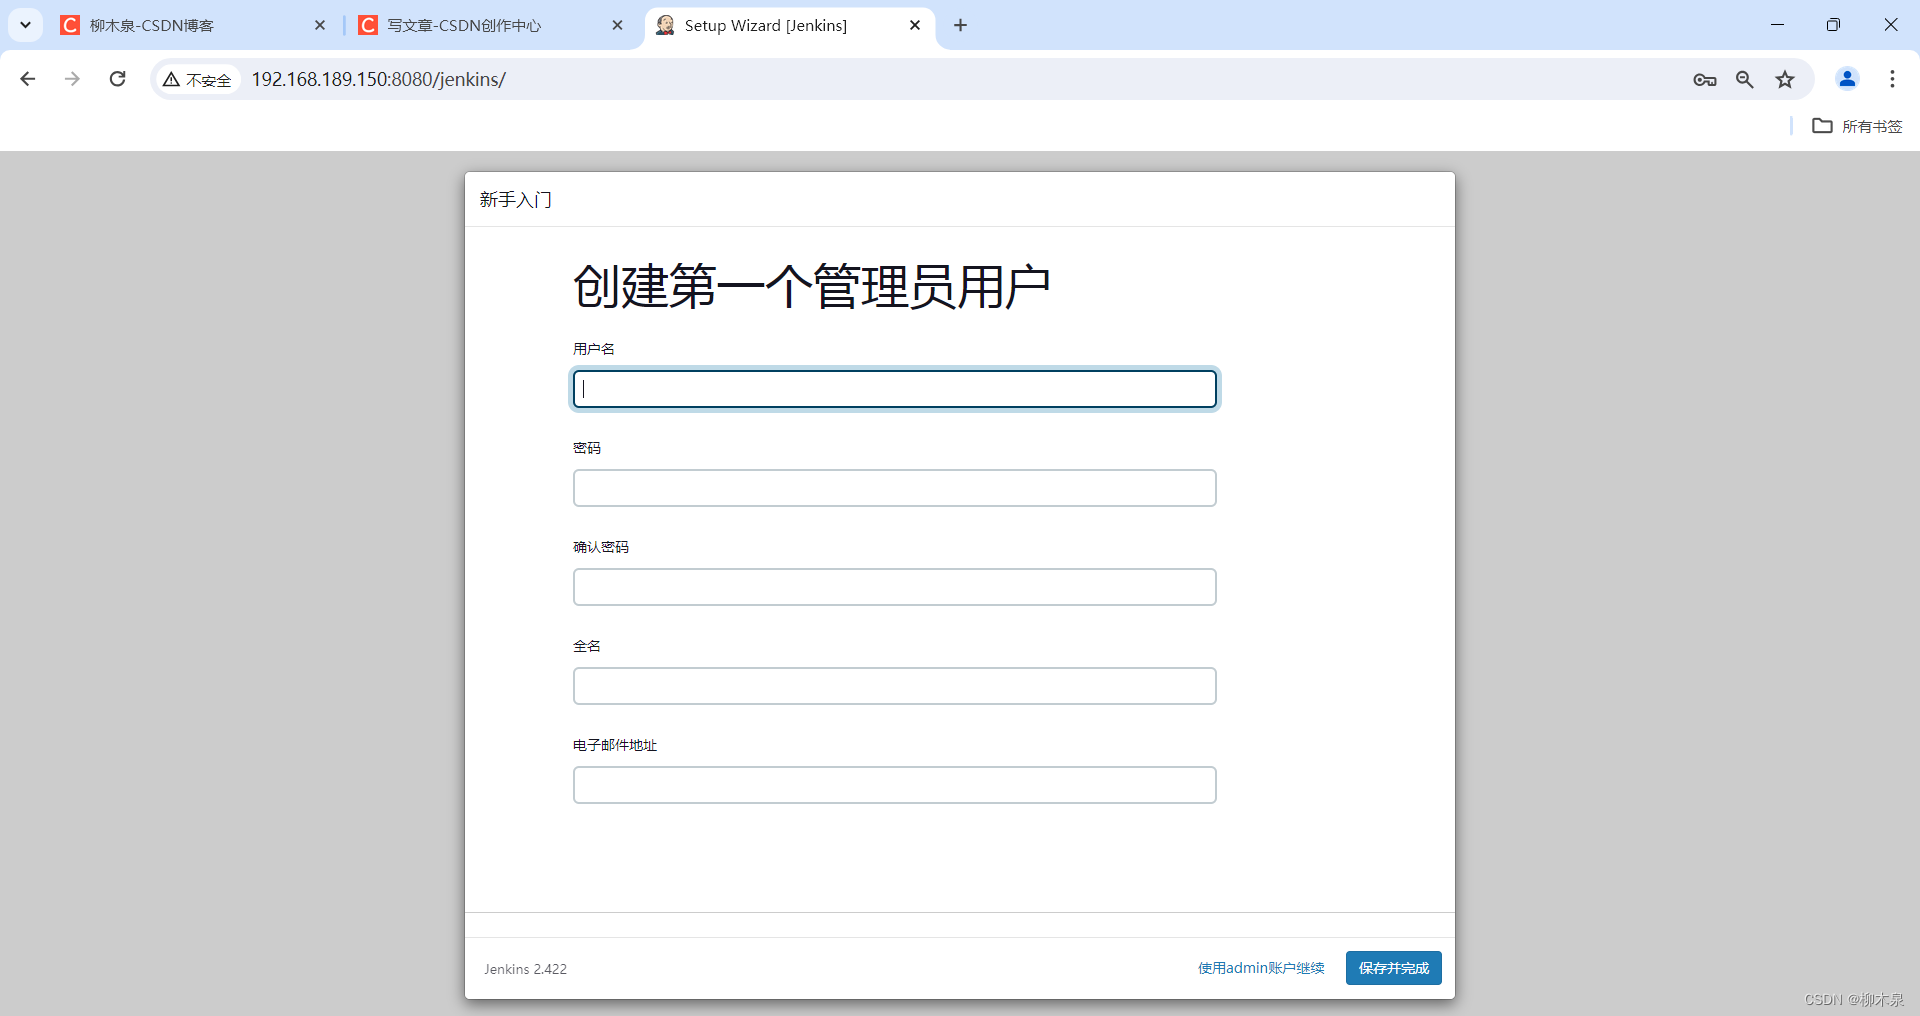Viewport: 1920px width, 1016px height.
Task: Restore the browser window size
Action: tap(1833, 25)
